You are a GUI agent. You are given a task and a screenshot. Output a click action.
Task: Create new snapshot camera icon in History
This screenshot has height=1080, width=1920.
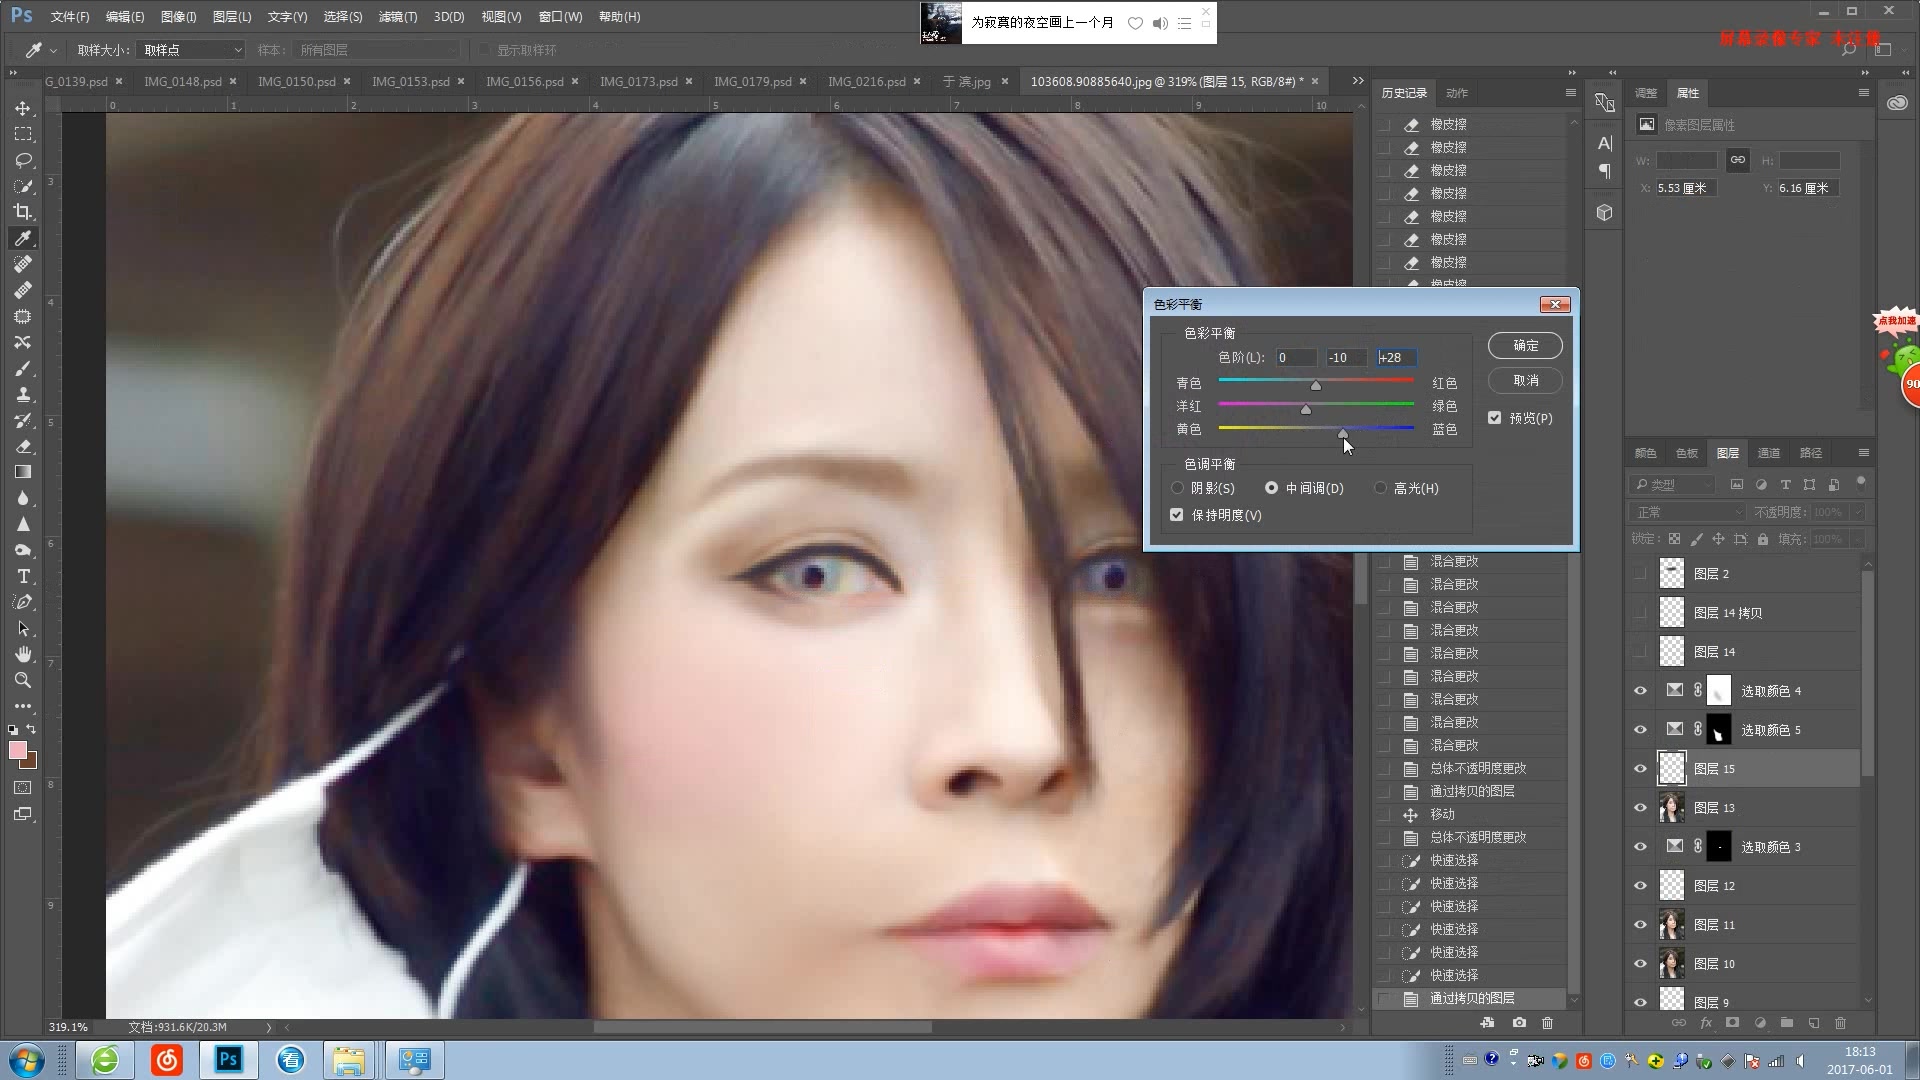tap(1519, 1023)
